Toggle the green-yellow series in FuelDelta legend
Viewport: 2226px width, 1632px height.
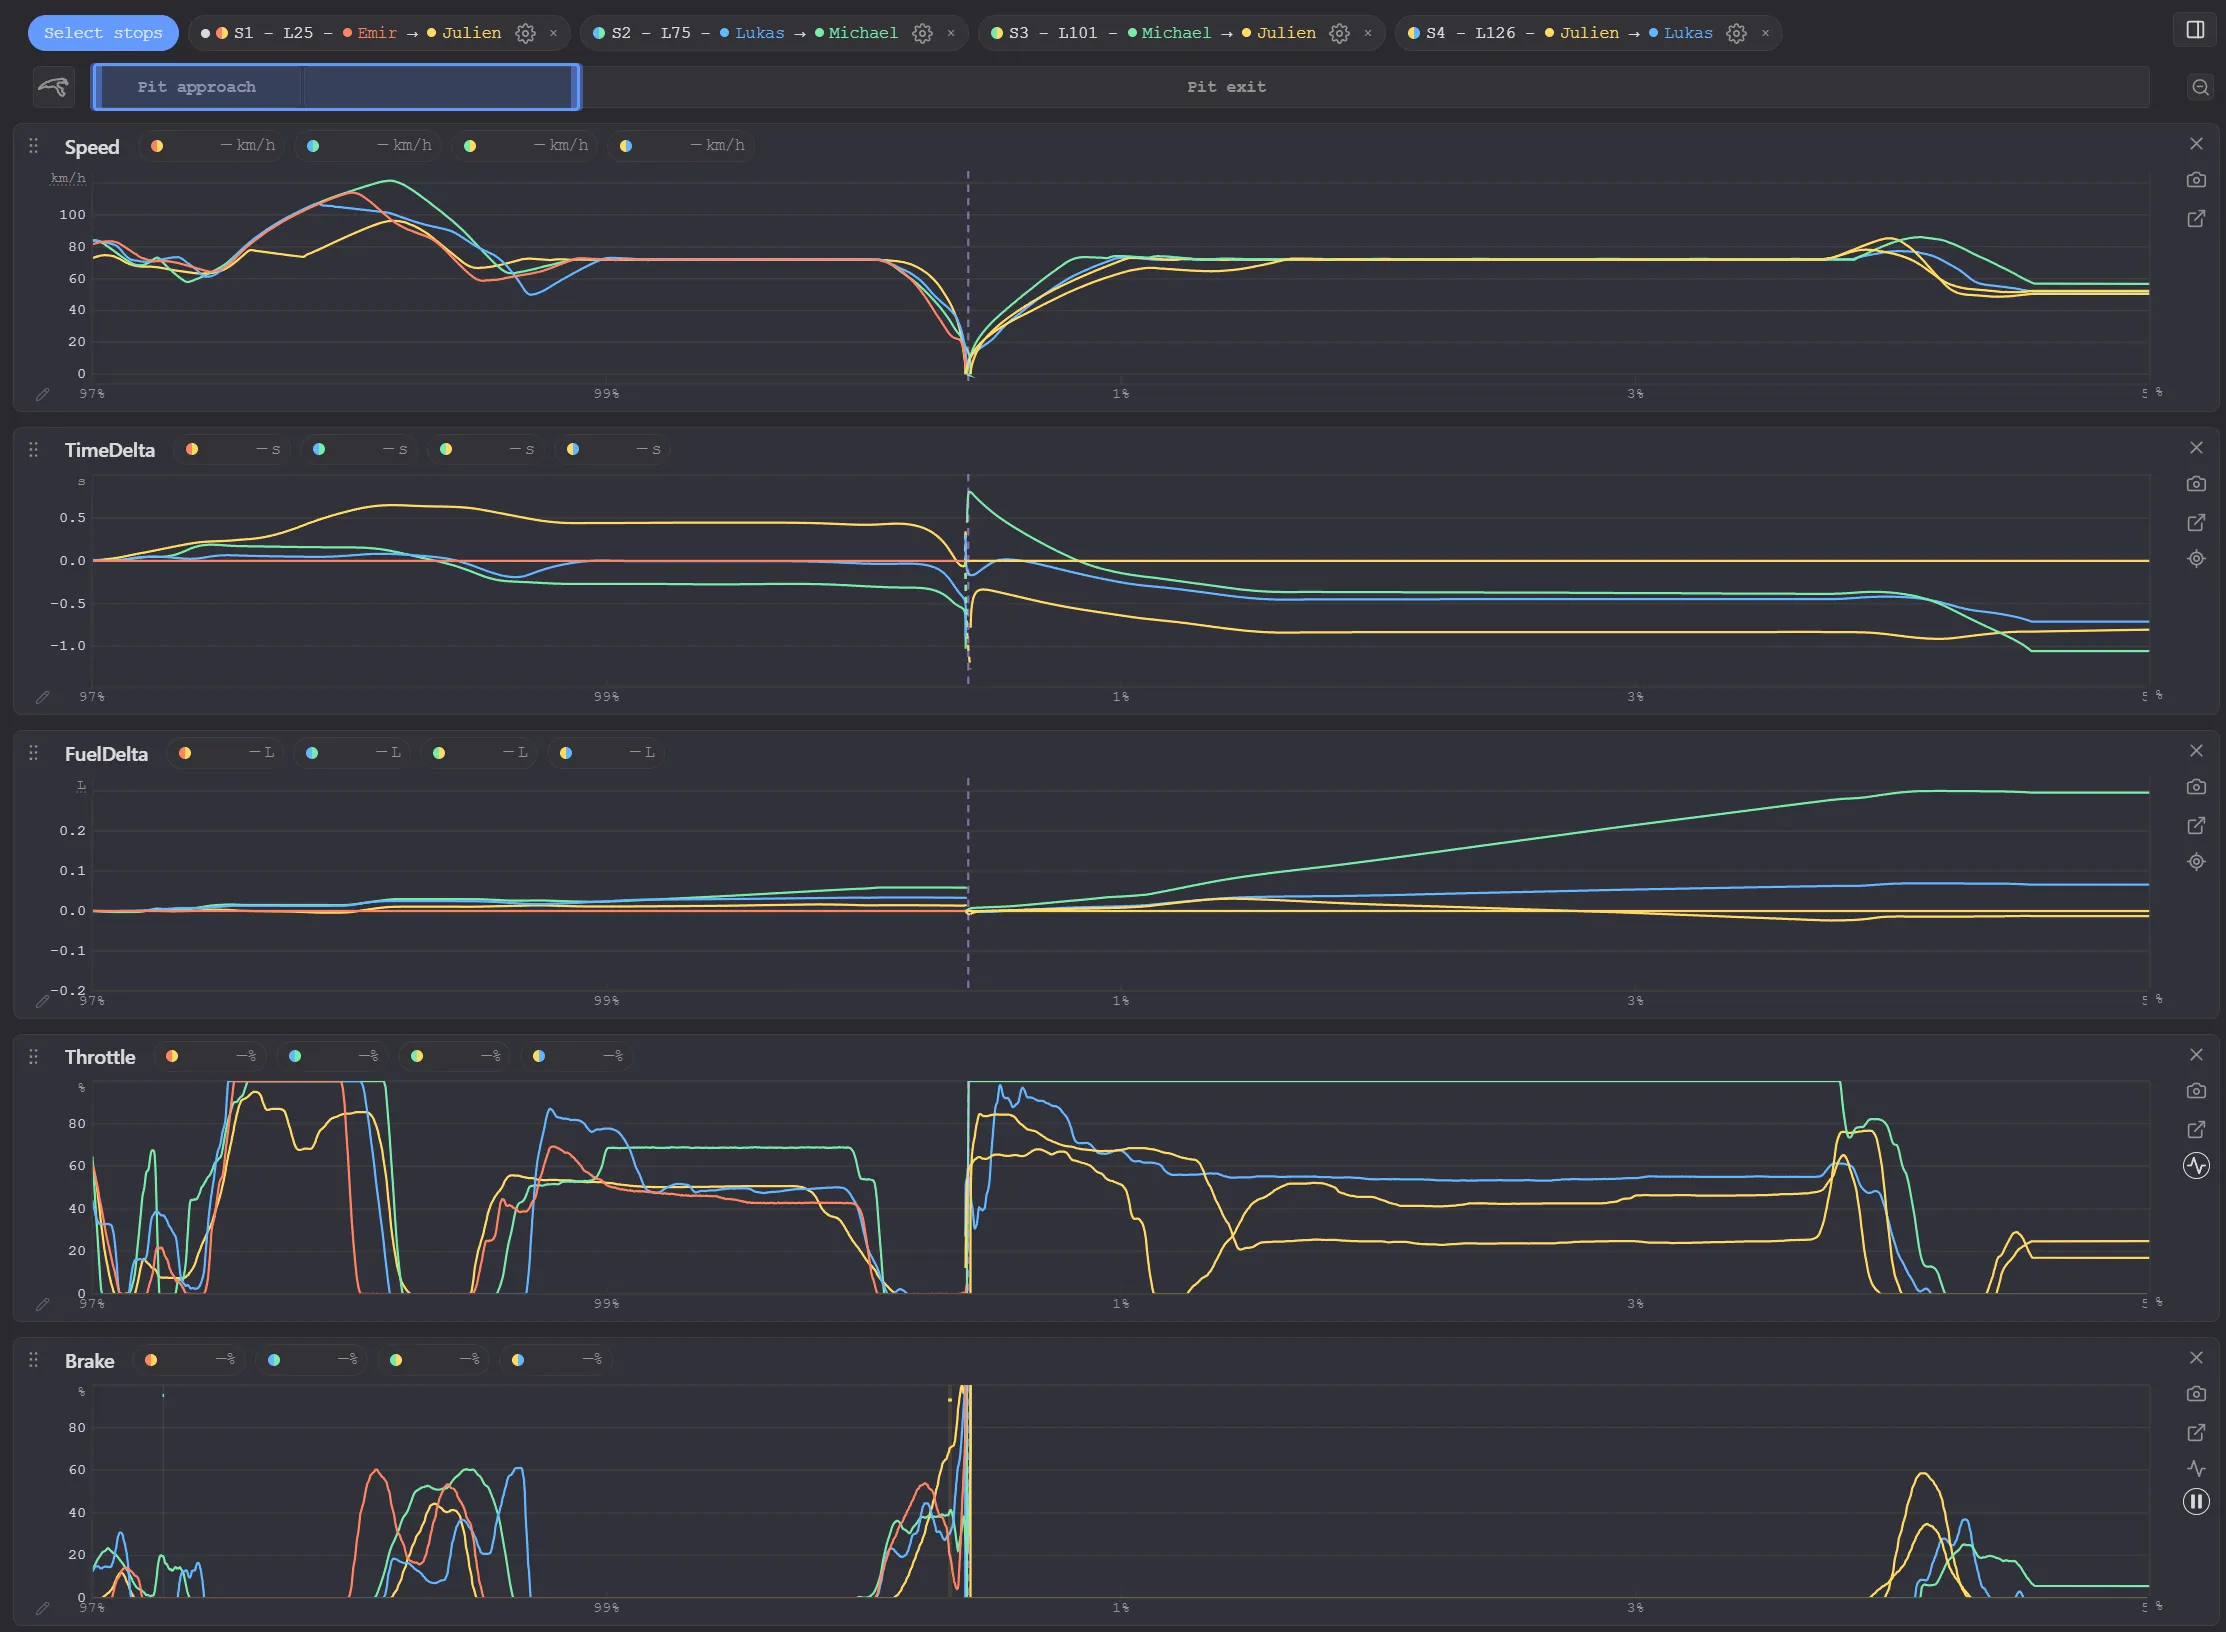pyautogui.click(x=480, y=753)
